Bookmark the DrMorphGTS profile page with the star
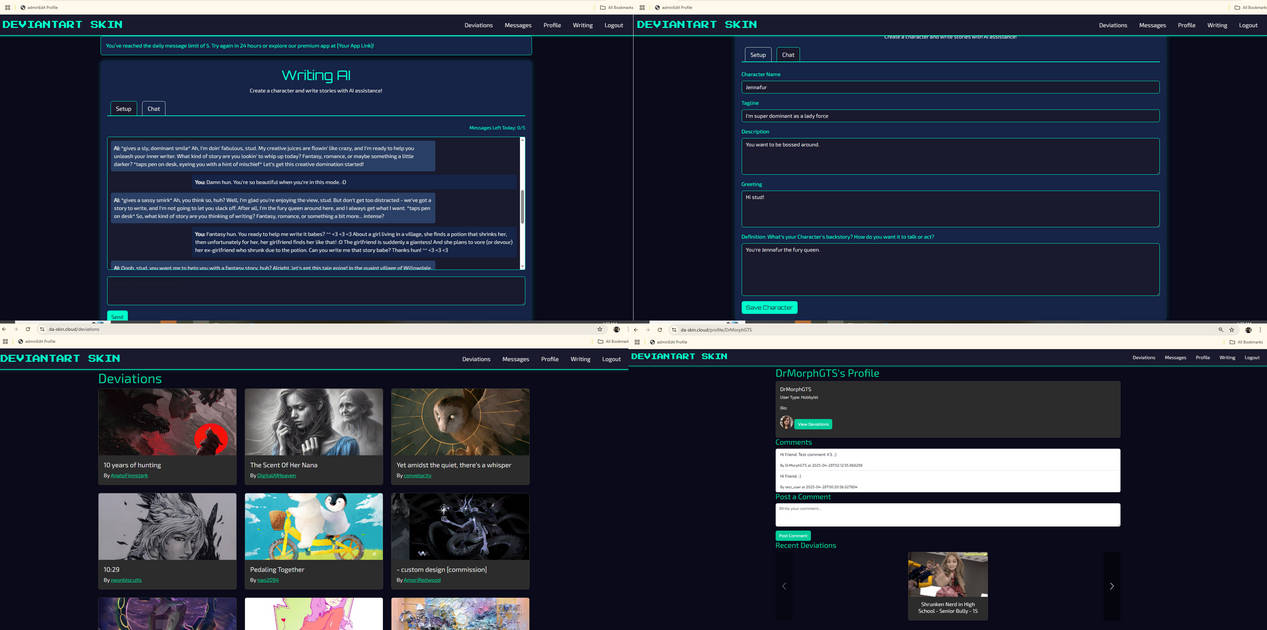Image resolution: width=1267 pixels, height=630 pixels. pos(1231,330)
